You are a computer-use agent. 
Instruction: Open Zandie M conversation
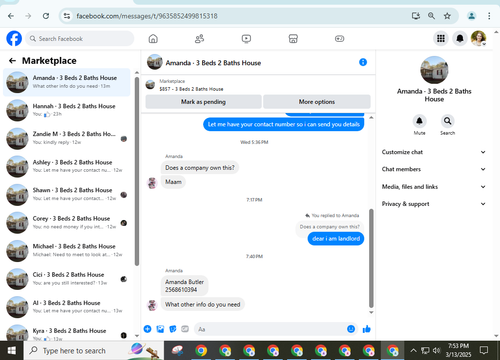(67, 138)
